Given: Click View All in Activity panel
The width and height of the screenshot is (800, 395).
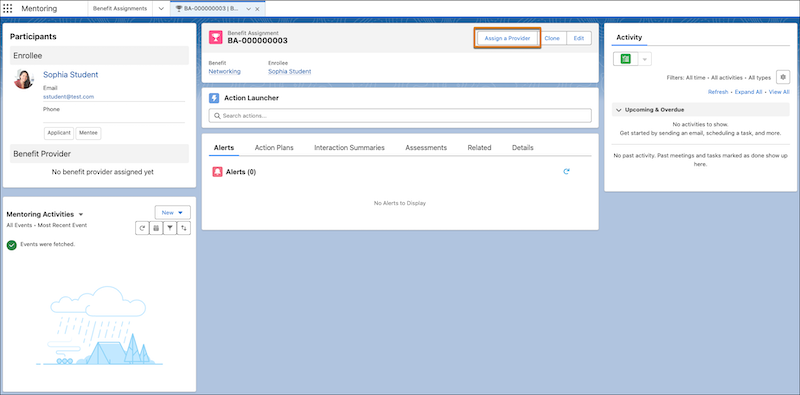Looking at the screenshot, I should [779, 92].
